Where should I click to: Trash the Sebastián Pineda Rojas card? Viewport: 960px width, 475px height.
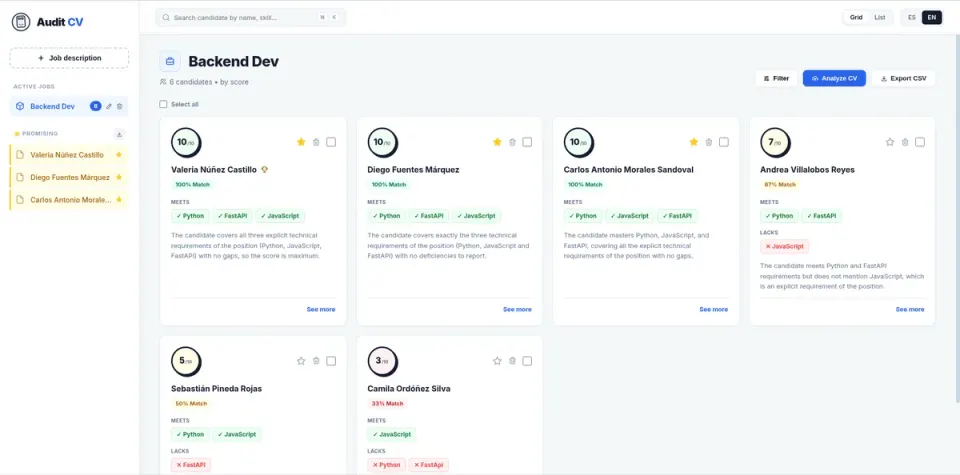316,361
